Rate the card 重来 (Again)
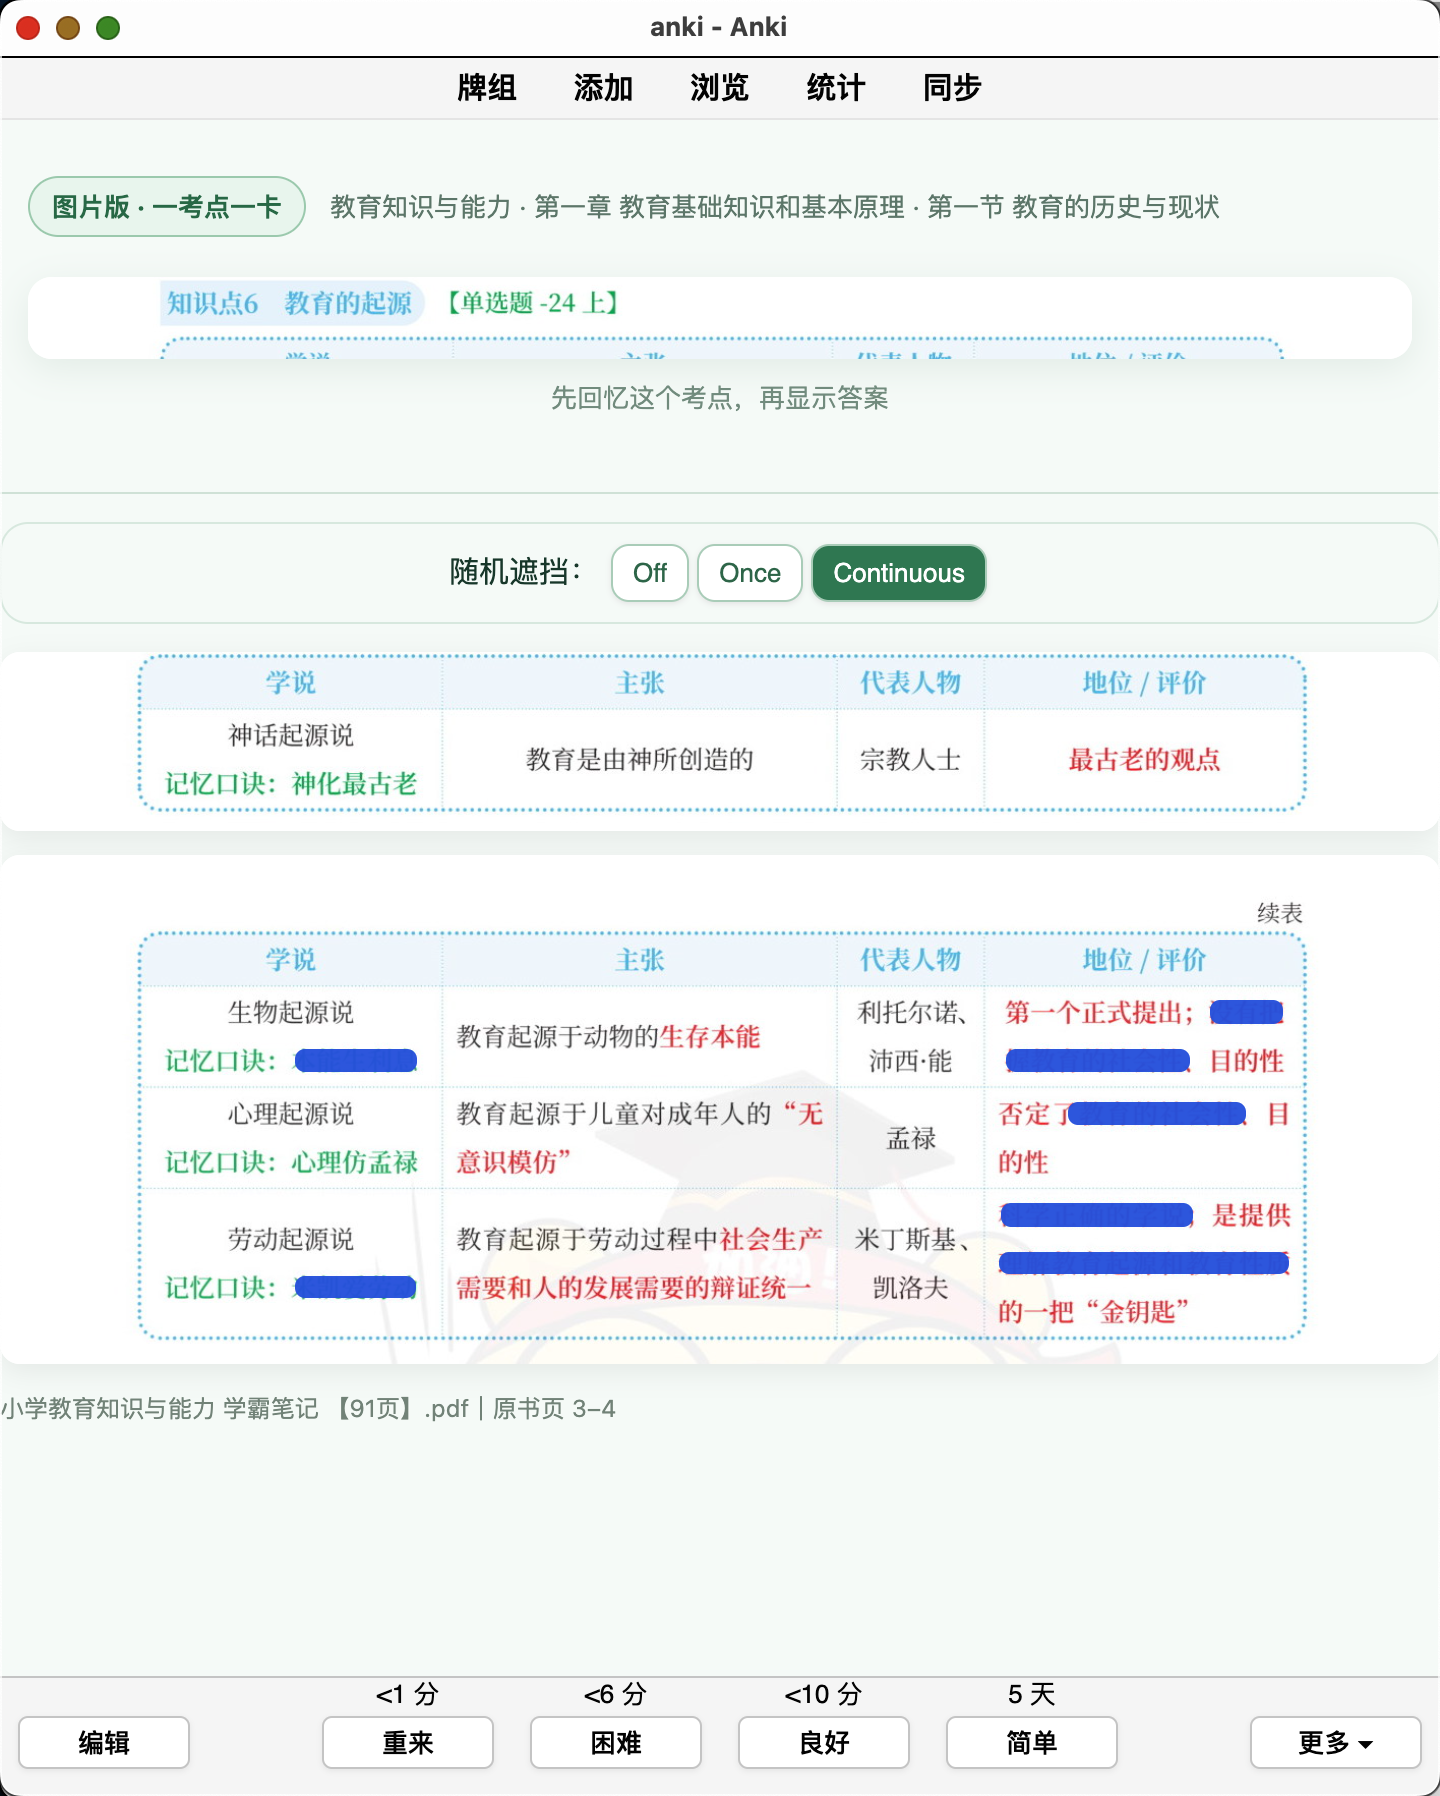Viewport: 1440px width, 1796px height. [x=408, y=1743]
